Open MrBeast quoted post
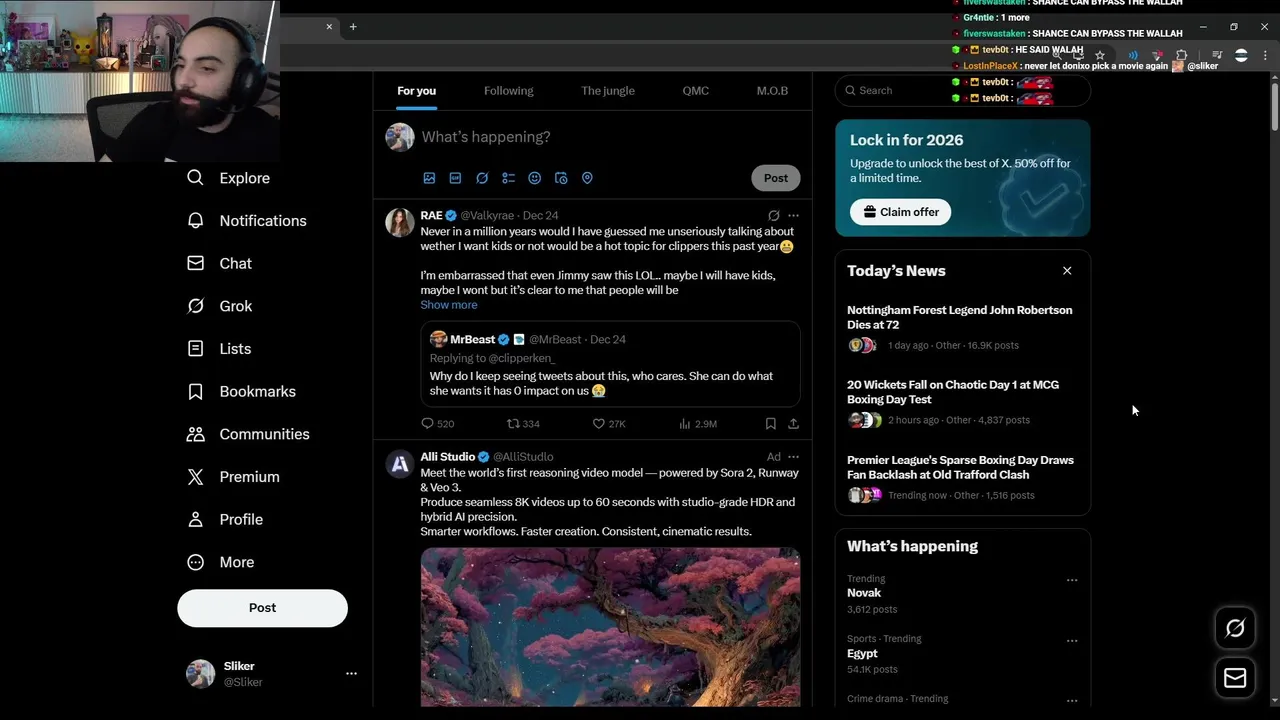This screenshot has height=720, width=1280. click(610, 365)
